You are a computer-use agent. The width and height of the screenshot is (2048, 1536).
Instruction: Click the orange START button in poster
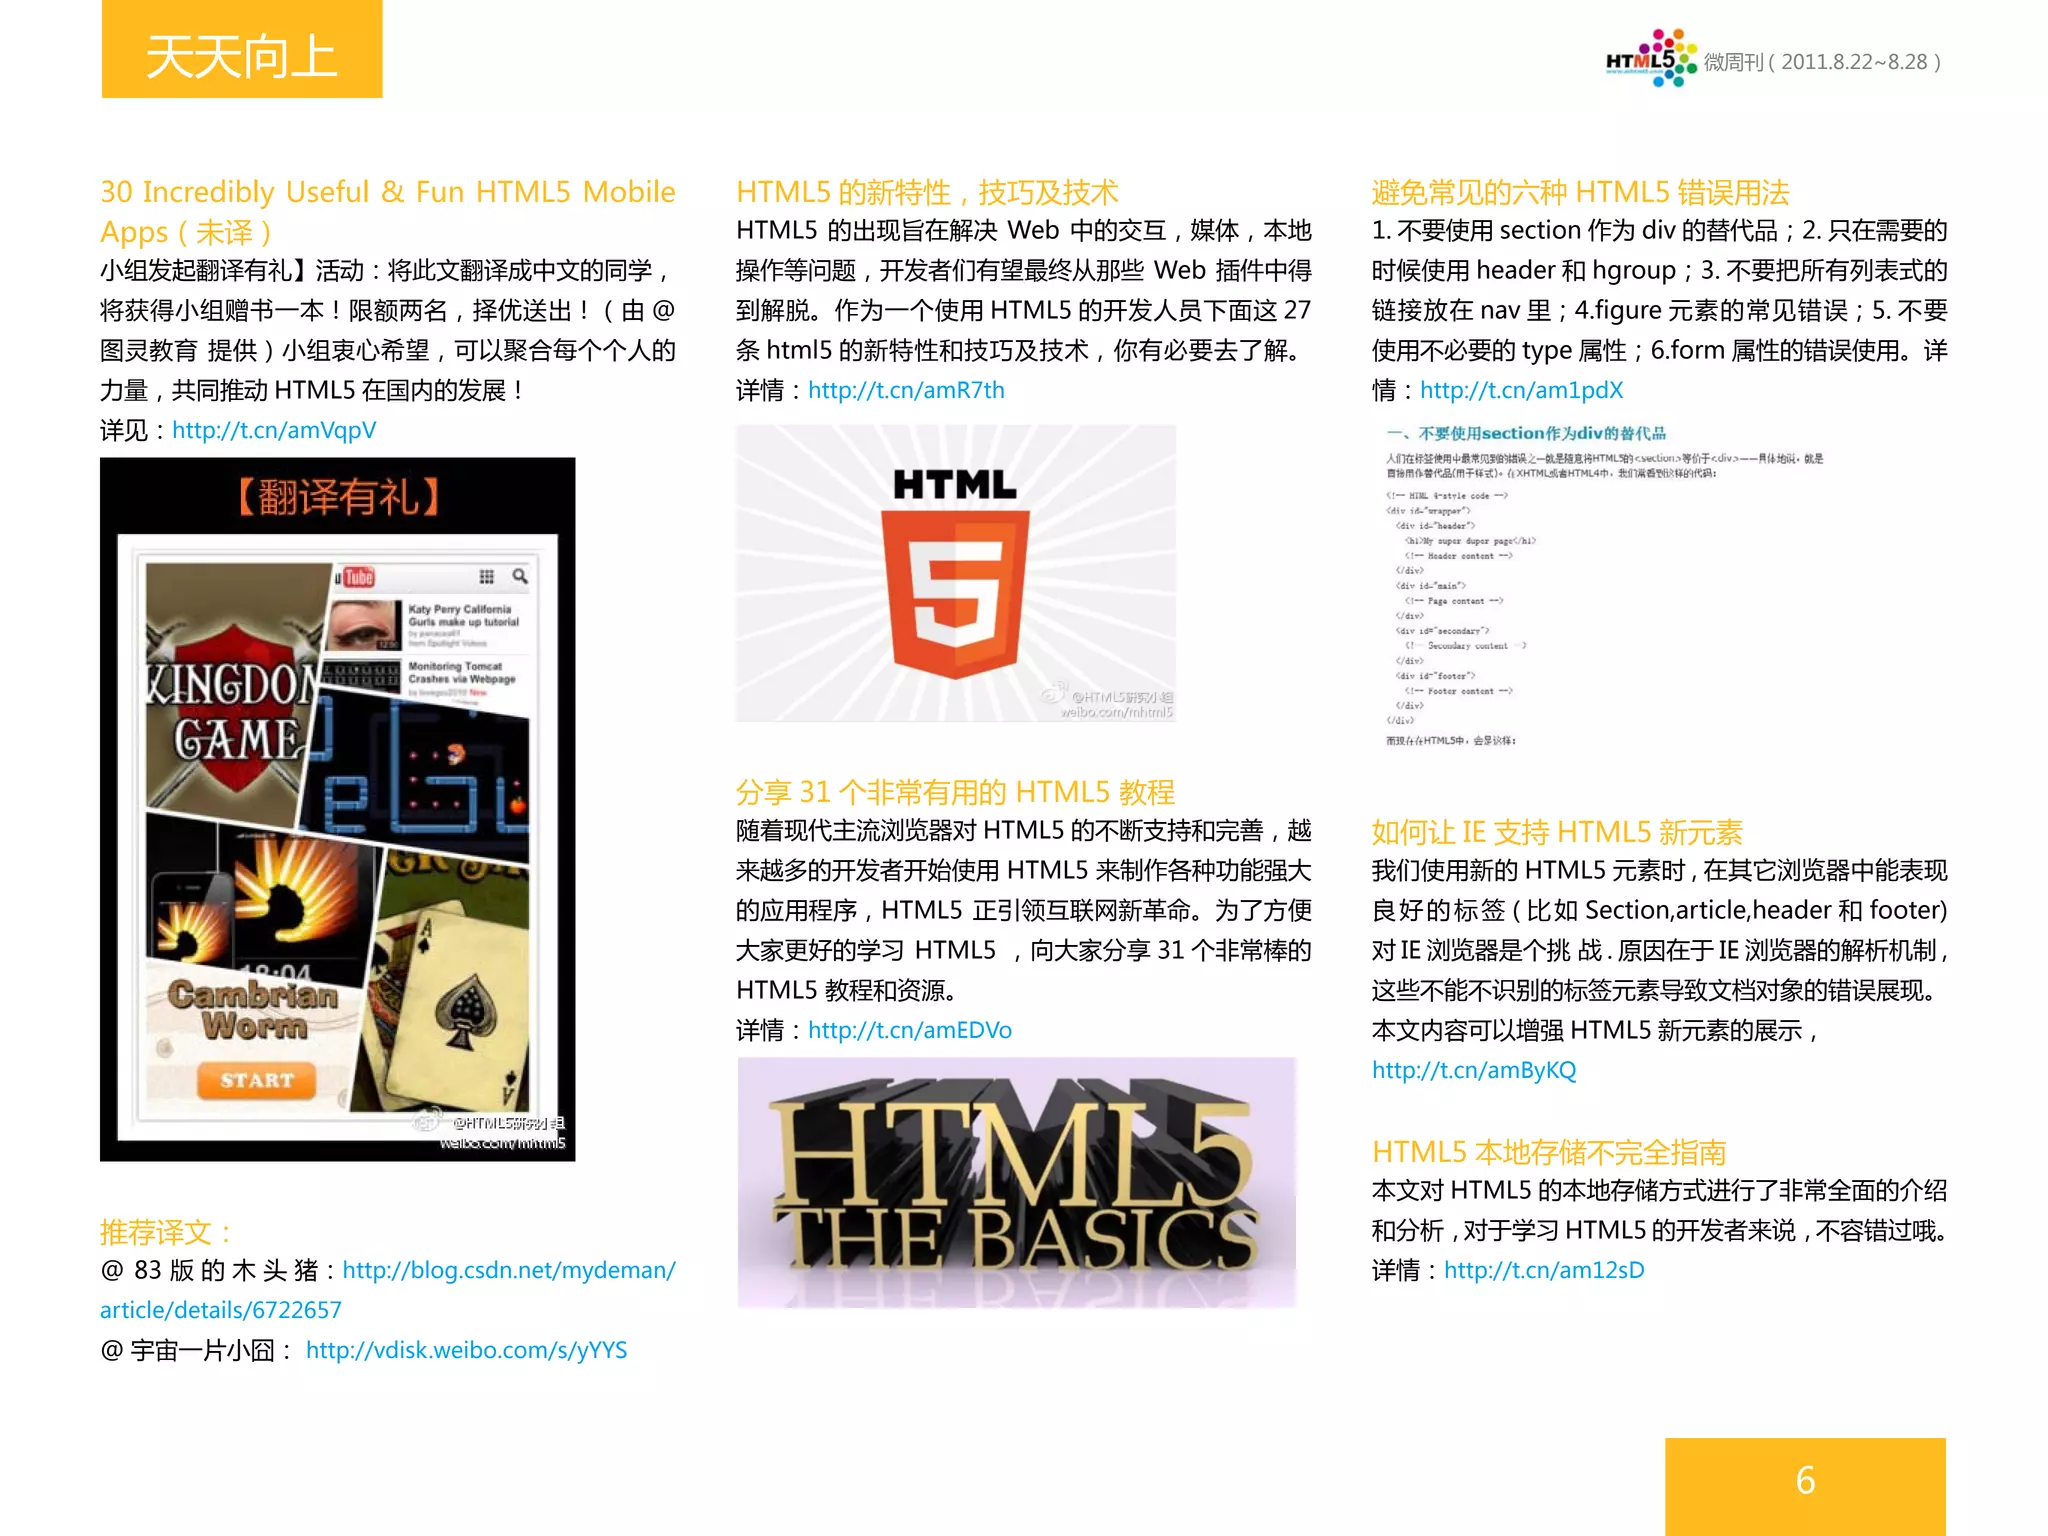click(x=257, y=1080)
